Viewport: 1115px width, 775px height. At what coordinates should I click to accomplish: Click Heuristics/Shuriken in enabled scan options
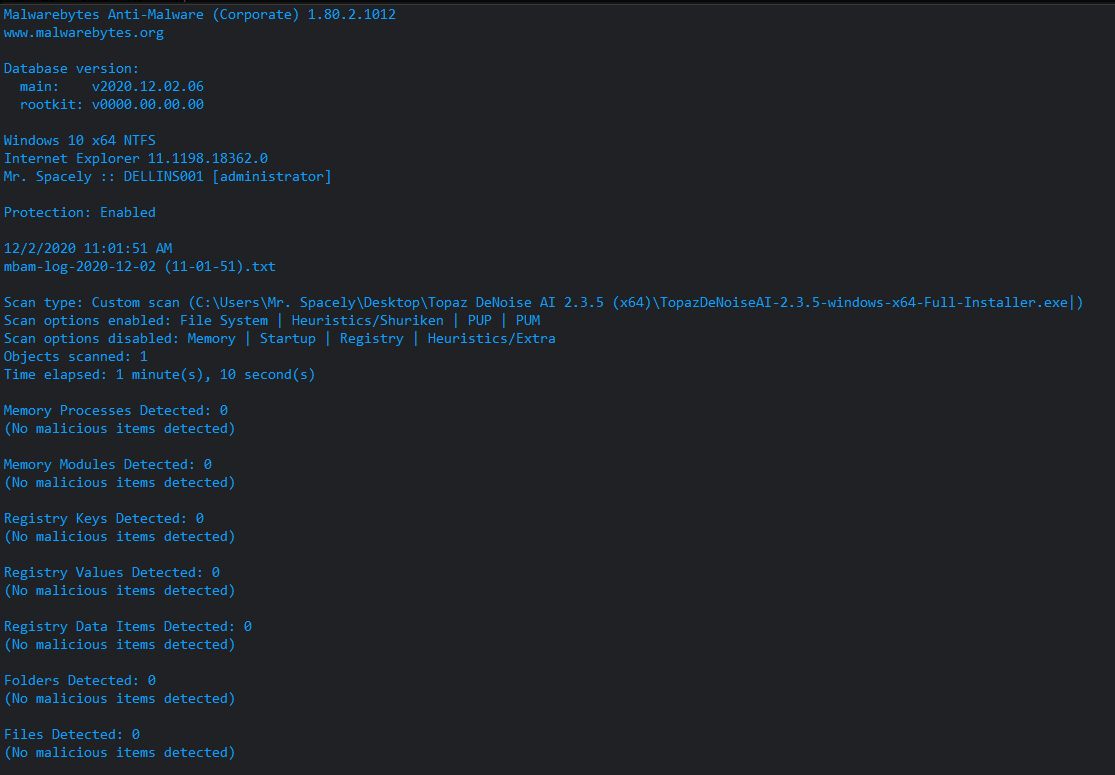click(x=368, y=321)
